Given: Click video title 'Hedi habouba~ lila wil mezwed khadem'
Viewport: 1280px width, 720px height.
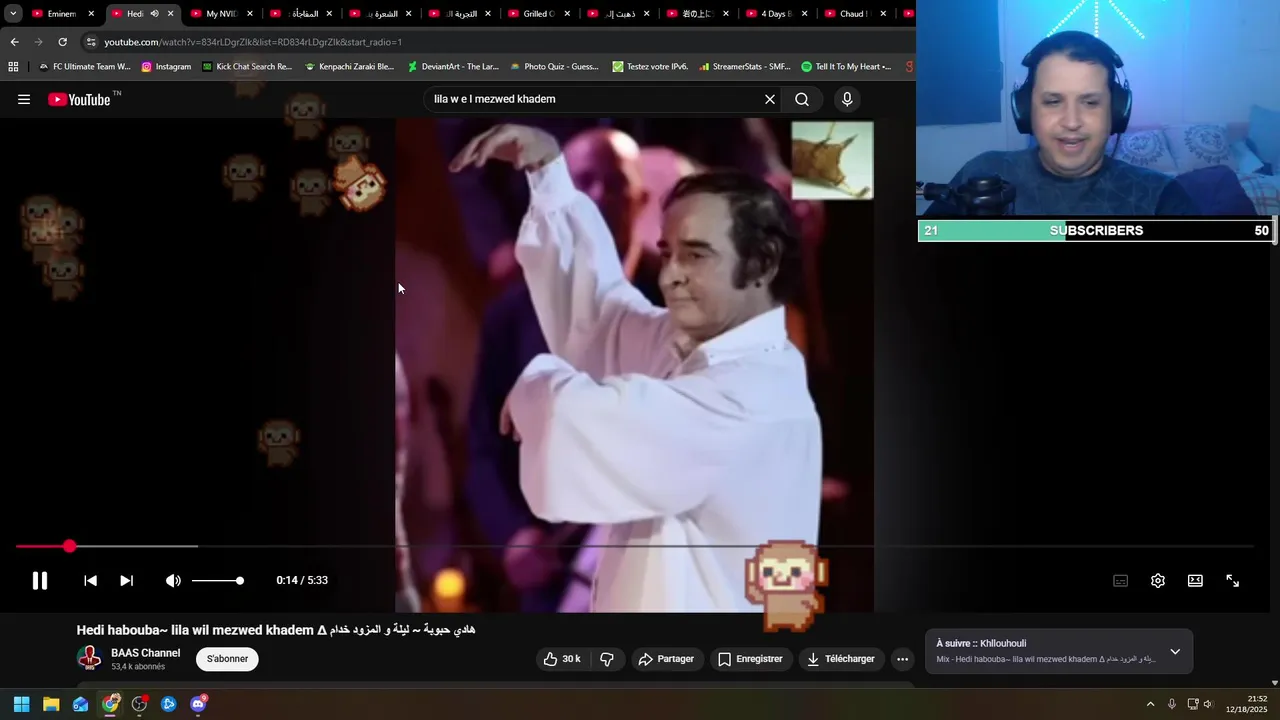Looking at the screenshot, I should point(276,630).
